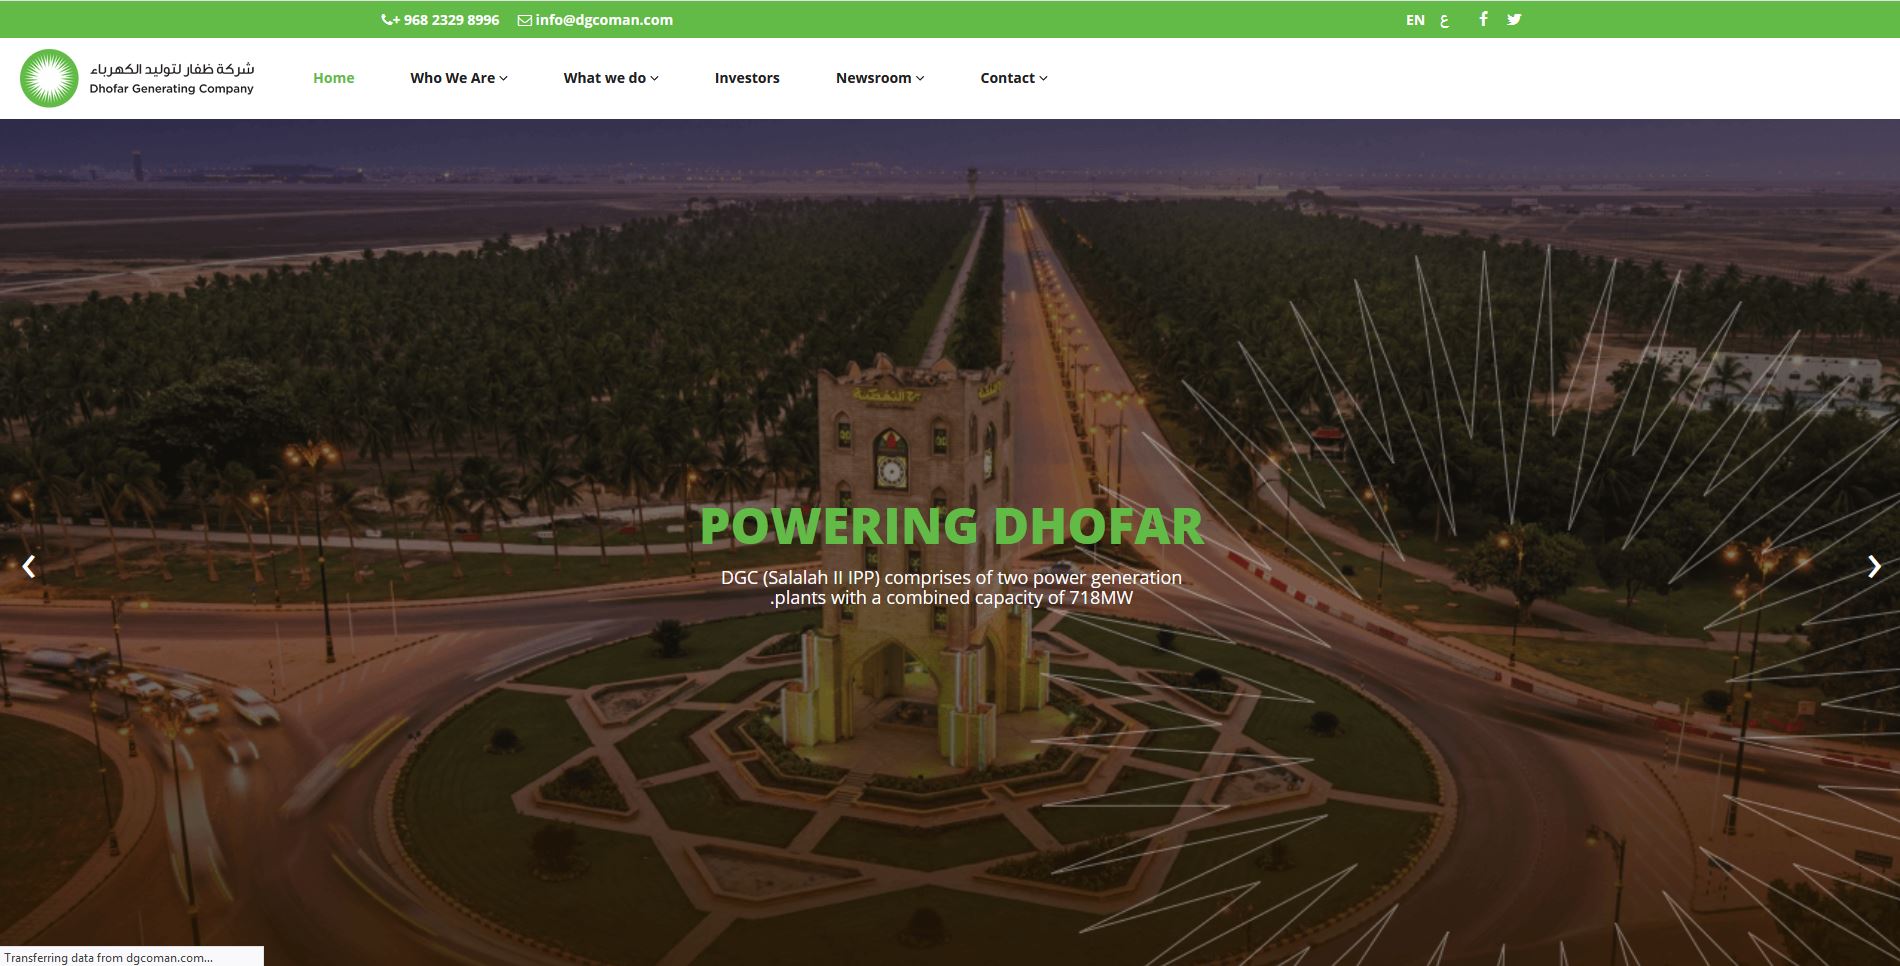Click the DGC Salalah II IPP description text
This screenshot has height=966, width=1900.
(951, 588)
